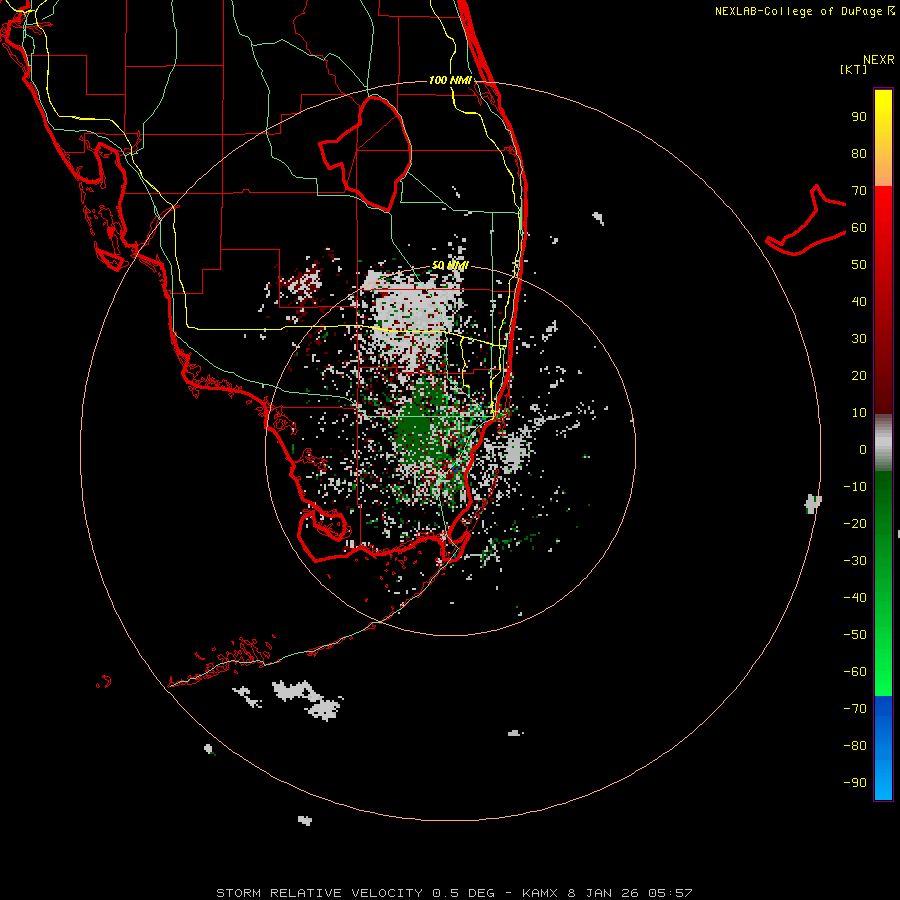Click the 100 NMI range ring label
Image resolution: width=900 pixels, height=900 pixels.
pyautogui.click(x=450, y=80)
